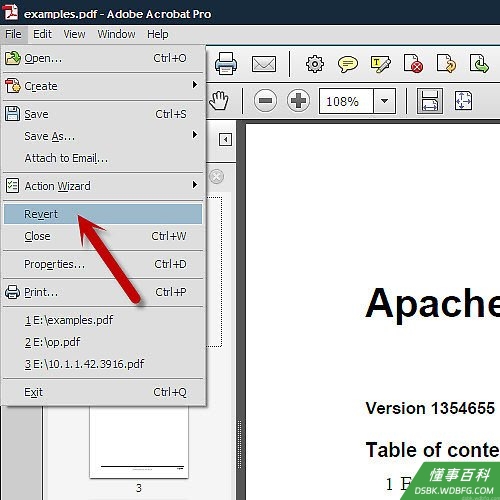Viewport: 500px width, 500px height.
Task: Click the 108% zoom value field
Action: (x=346, y=101)
